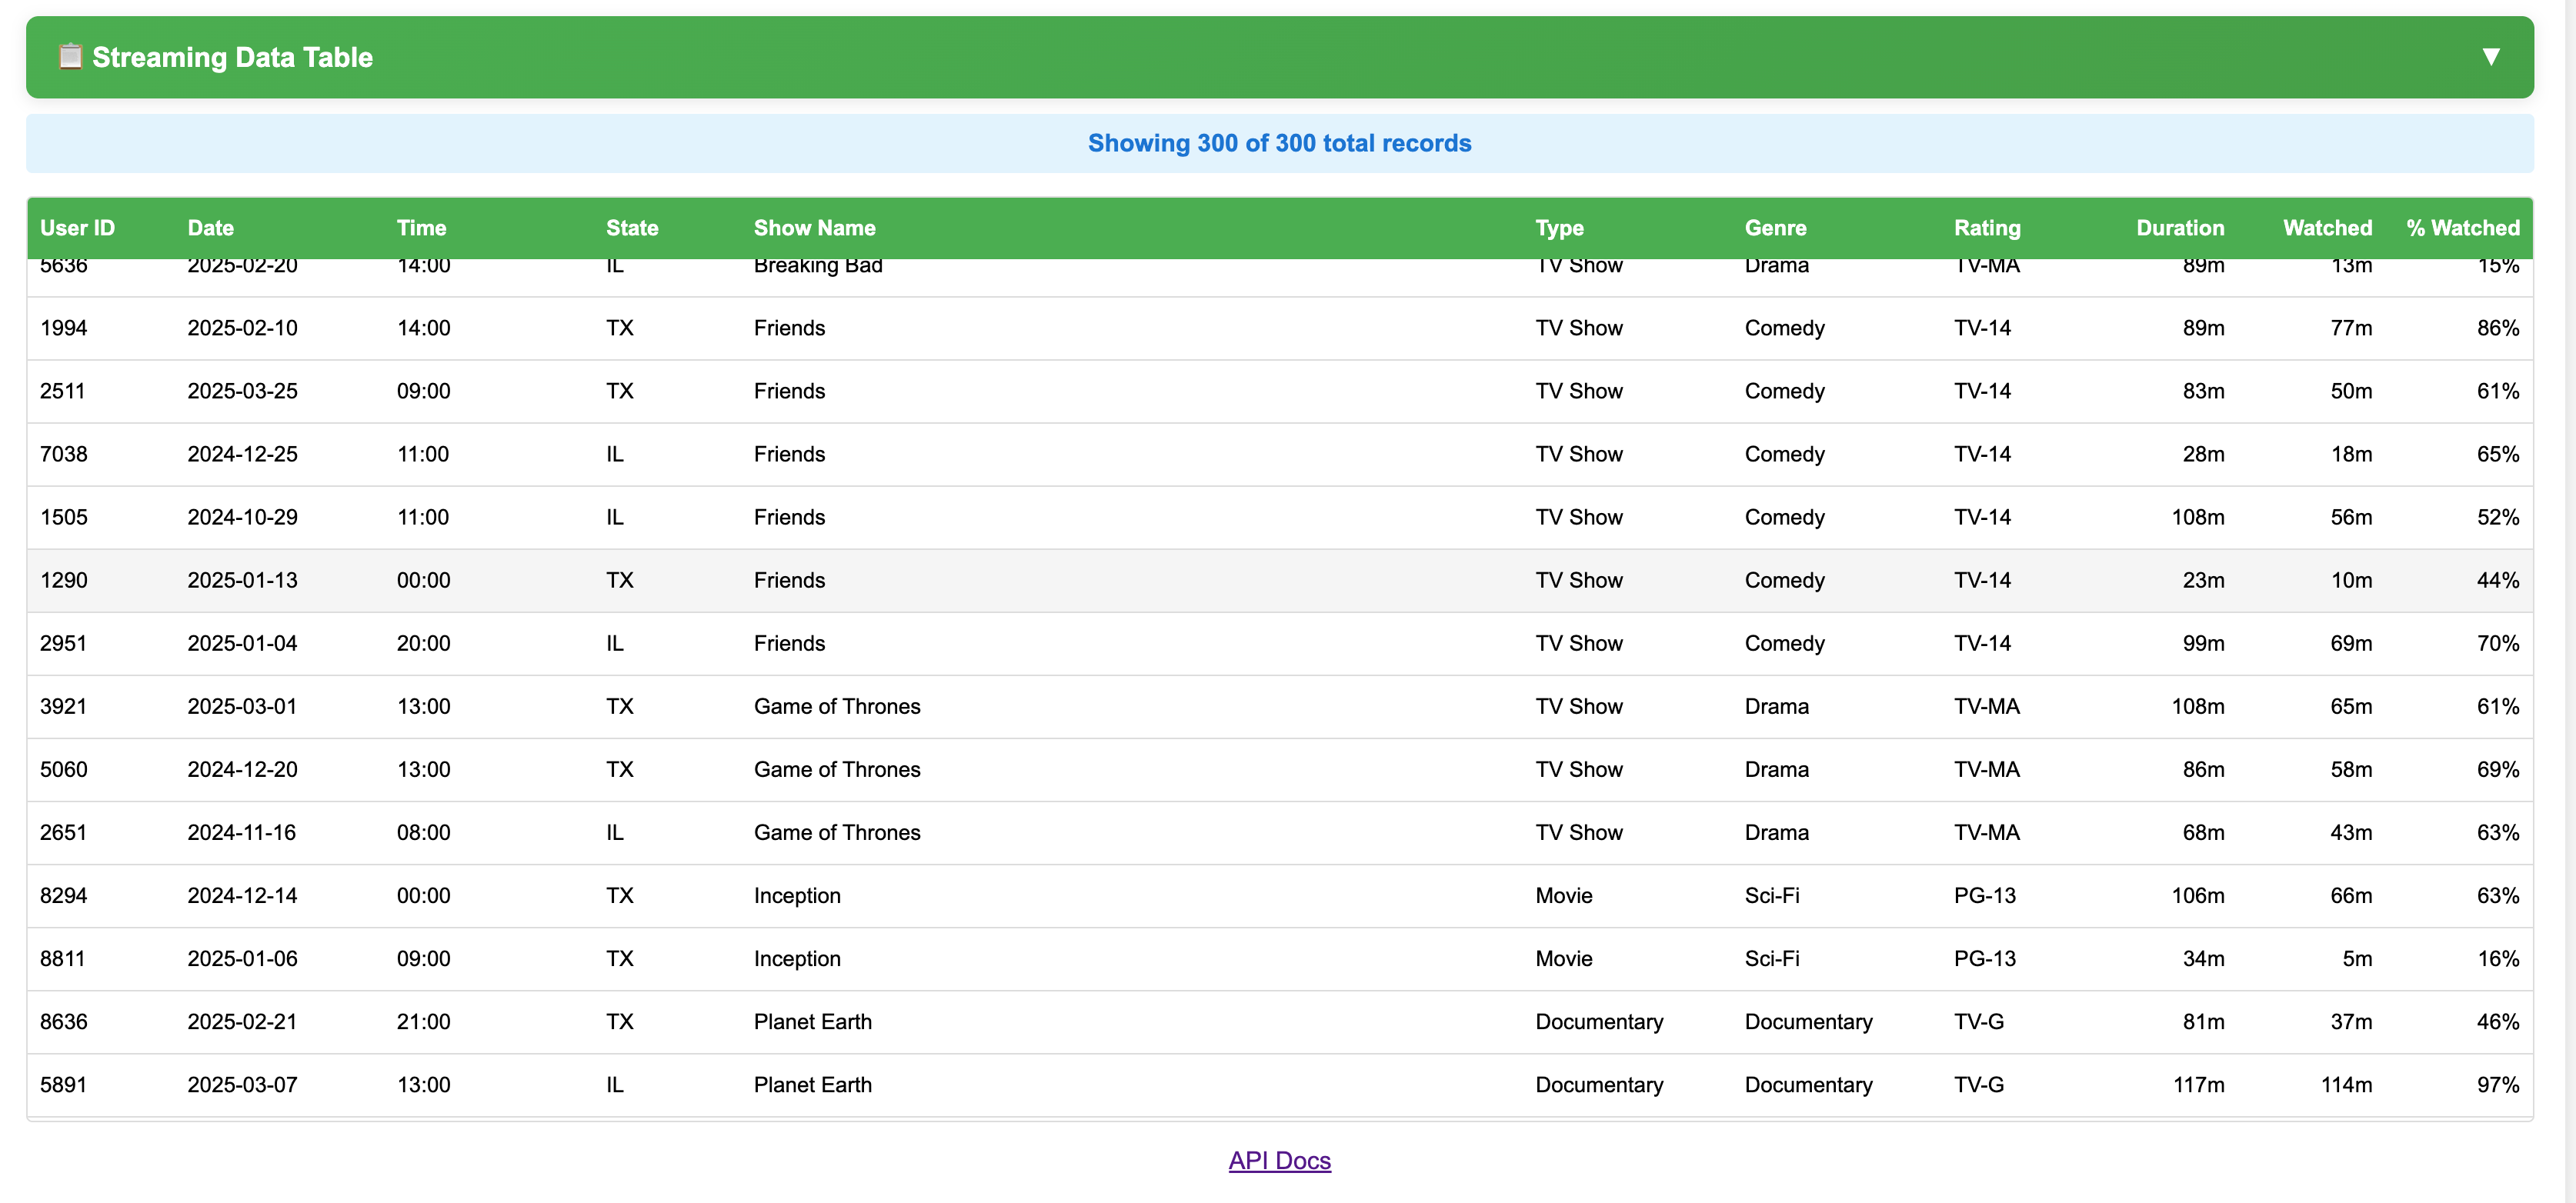Click the Type column header
Viewport: 2576px width, 1203px height.
coord(1559,228)
